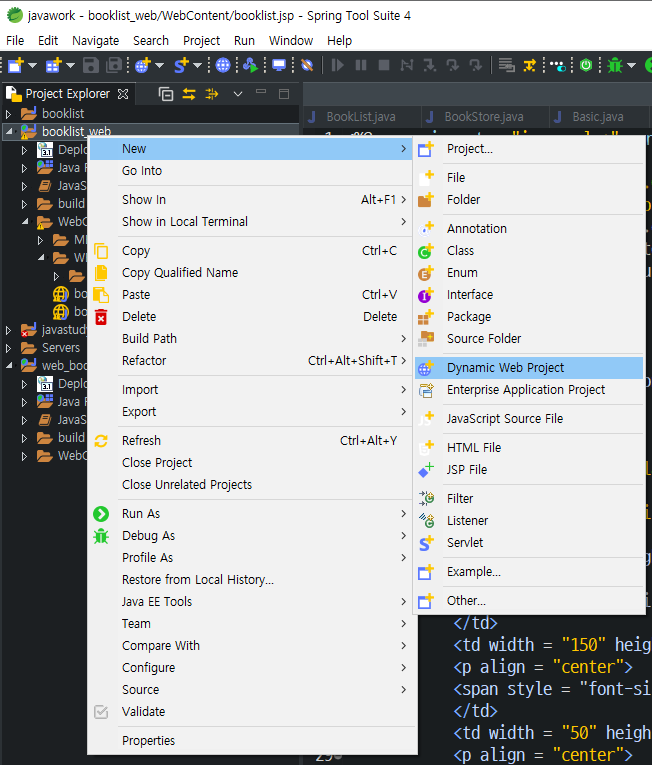Image resolution: width=652 pixels, height=765 pixels.
Task: Click the Resume debug toolbar icon
Action: pos(337,65)
